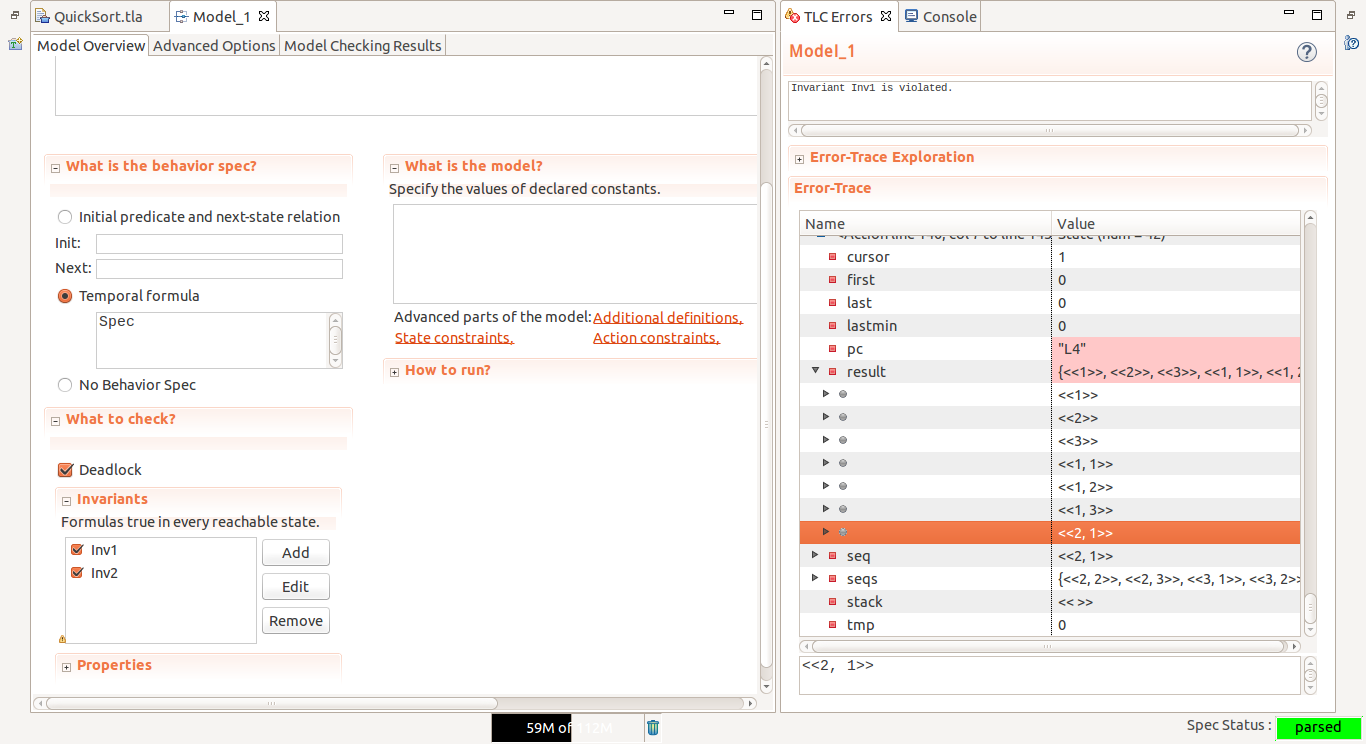Click the red variable icon beside tmp
1366x744 pixels.
(832, 625)
